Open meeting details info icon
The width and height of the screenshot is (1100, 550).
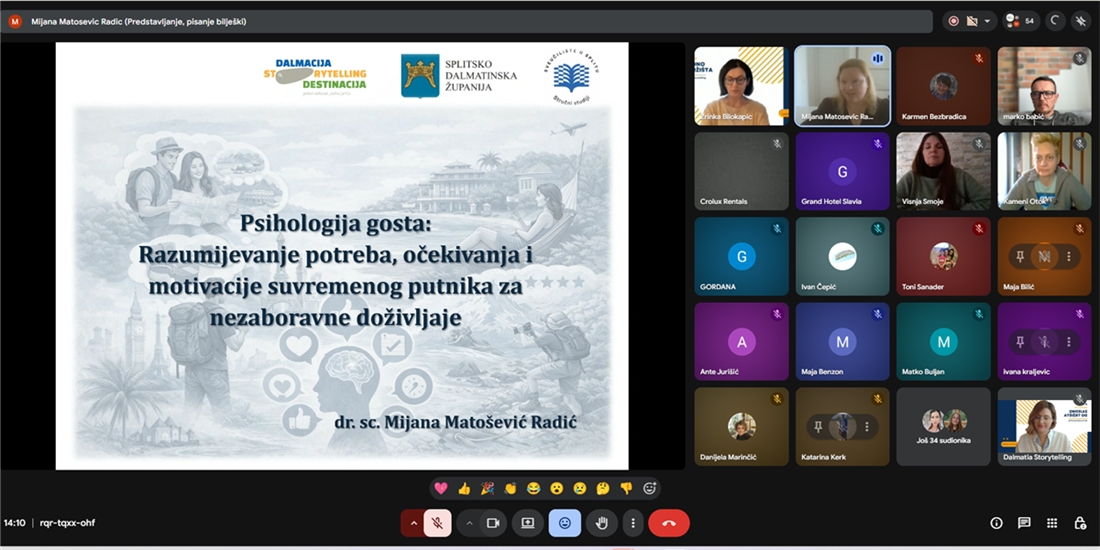click(x=995, y=523)
